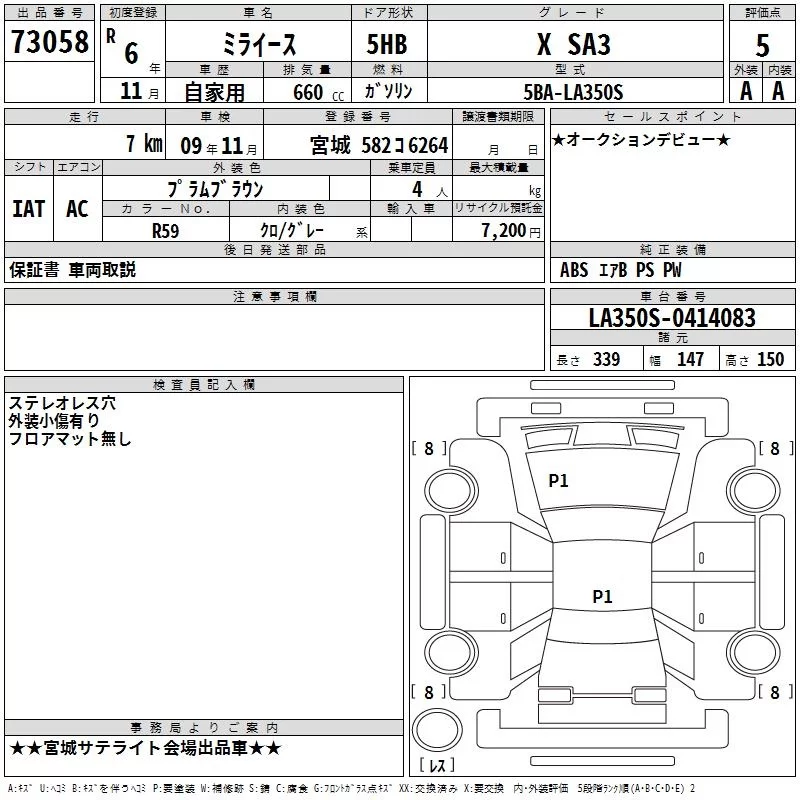Click inspector note ステレオレス穴
This screenshot has width=800, height=800.
point(62,403)
